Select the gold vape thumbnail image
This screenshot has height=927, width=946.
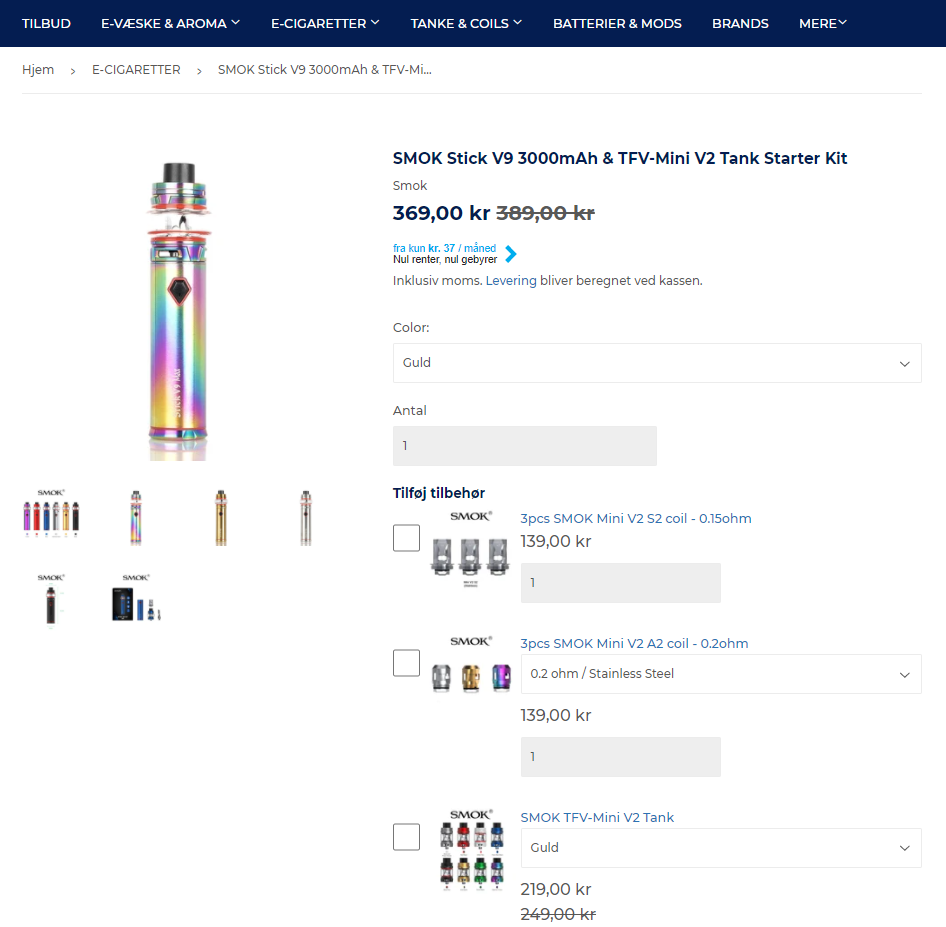pos(221,517)
